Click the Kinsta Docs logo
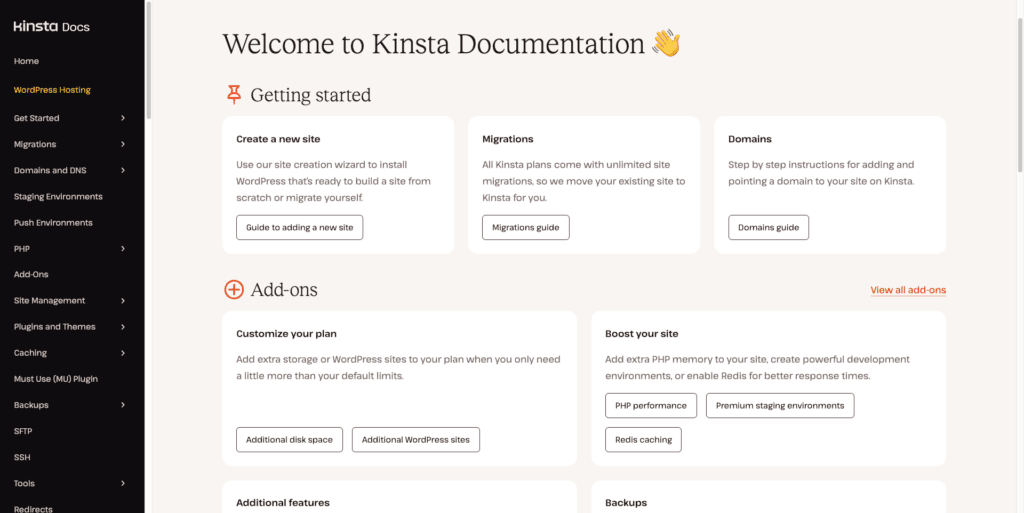Image resolution: width=1024 pixels, height=513 pixels. (x=52, y=27)
